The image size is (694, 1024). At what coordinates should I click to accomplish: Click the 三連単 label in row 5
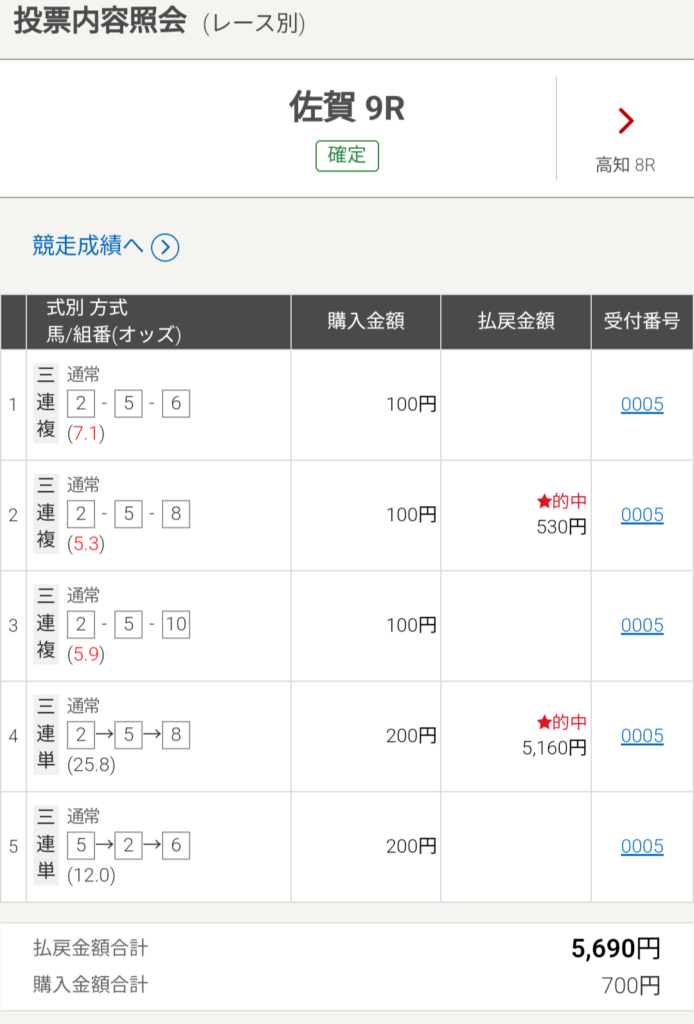(46, 846)
